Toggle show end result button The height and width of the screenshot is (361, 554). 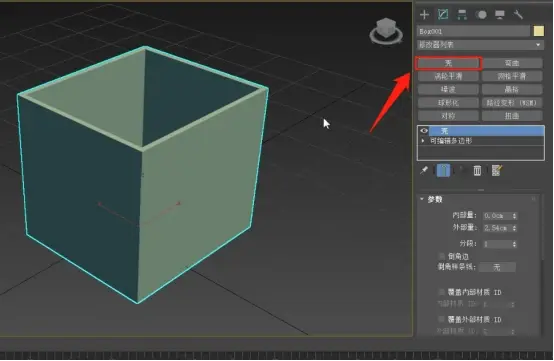pos(443,171)
